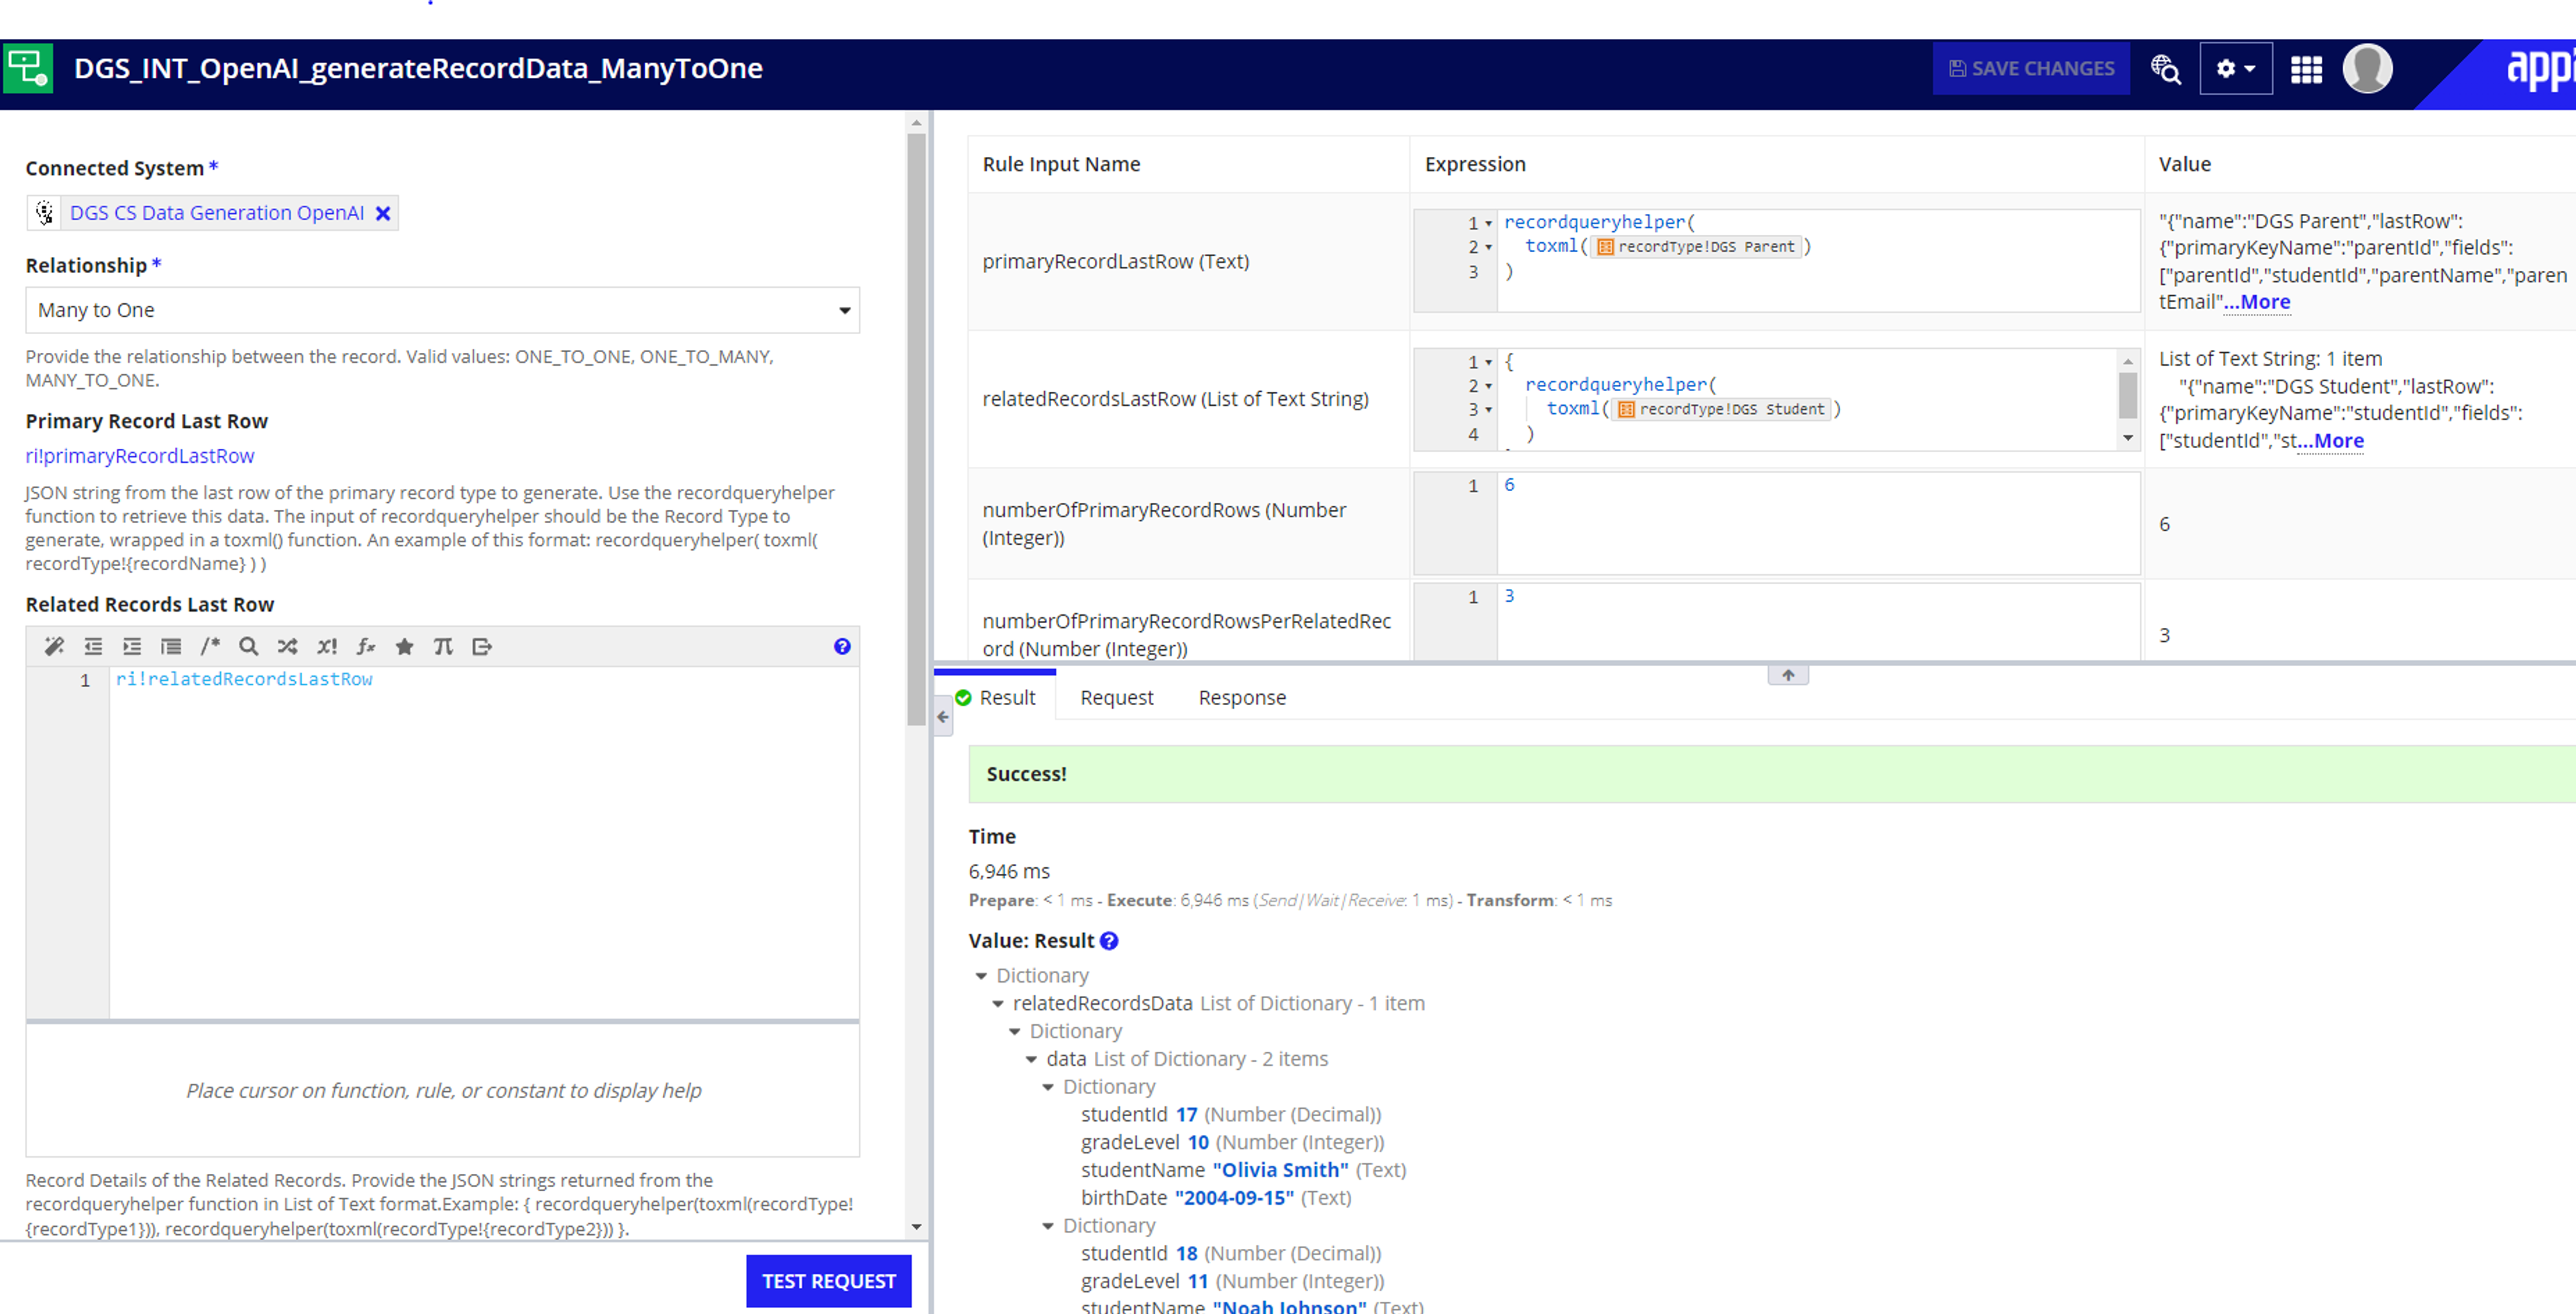
Task: Open the navigation apps grid icon
Action: [x=2306, y=69]
